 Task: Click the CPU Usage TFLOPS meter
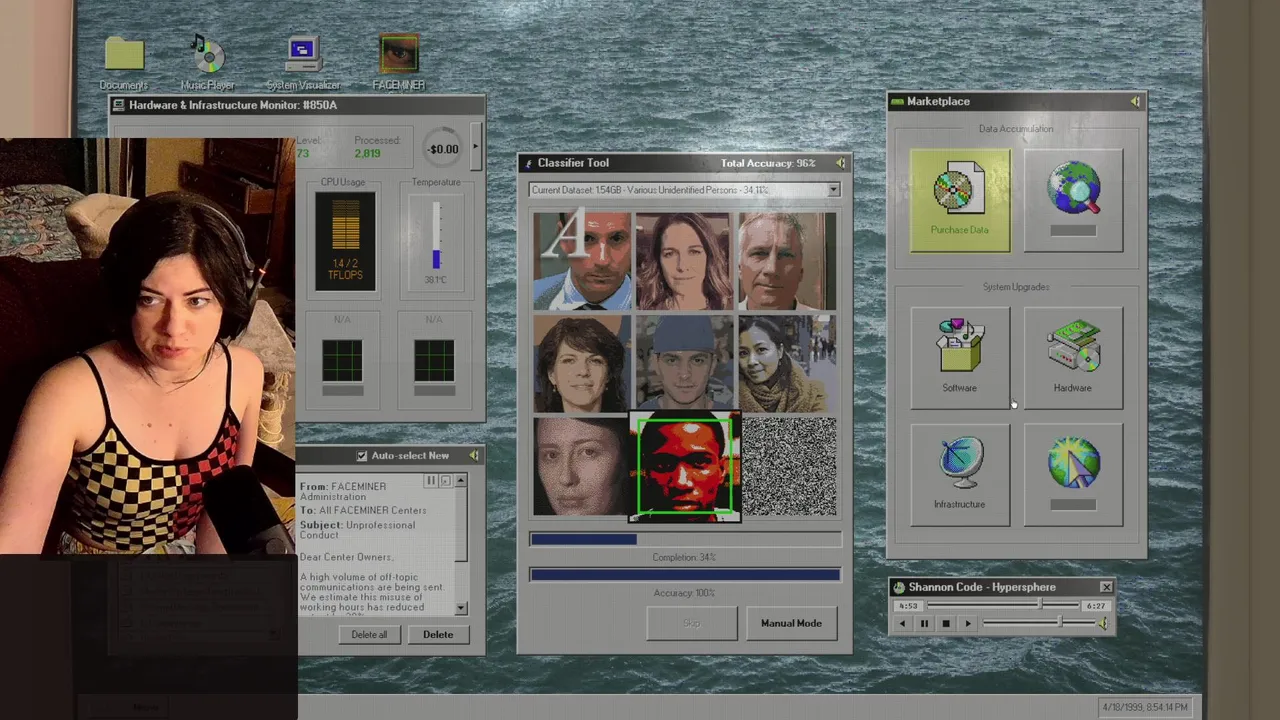(x=345, y=241)
